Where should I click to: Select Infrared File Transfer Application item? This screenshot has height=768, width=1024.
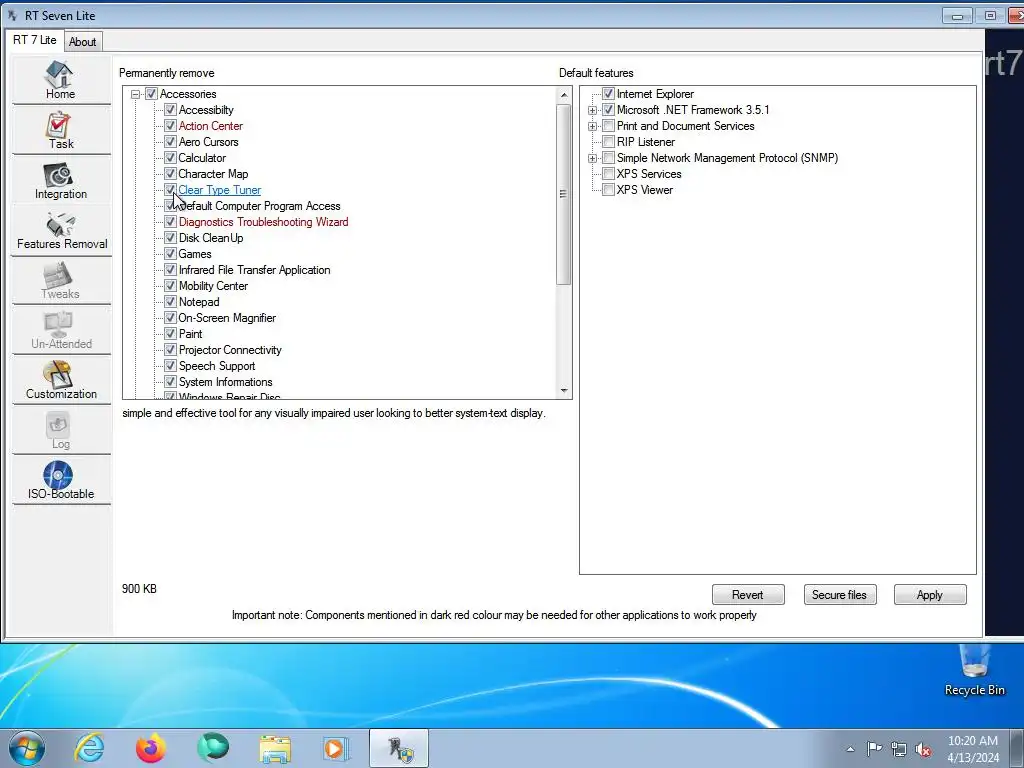tap(254, 270)
